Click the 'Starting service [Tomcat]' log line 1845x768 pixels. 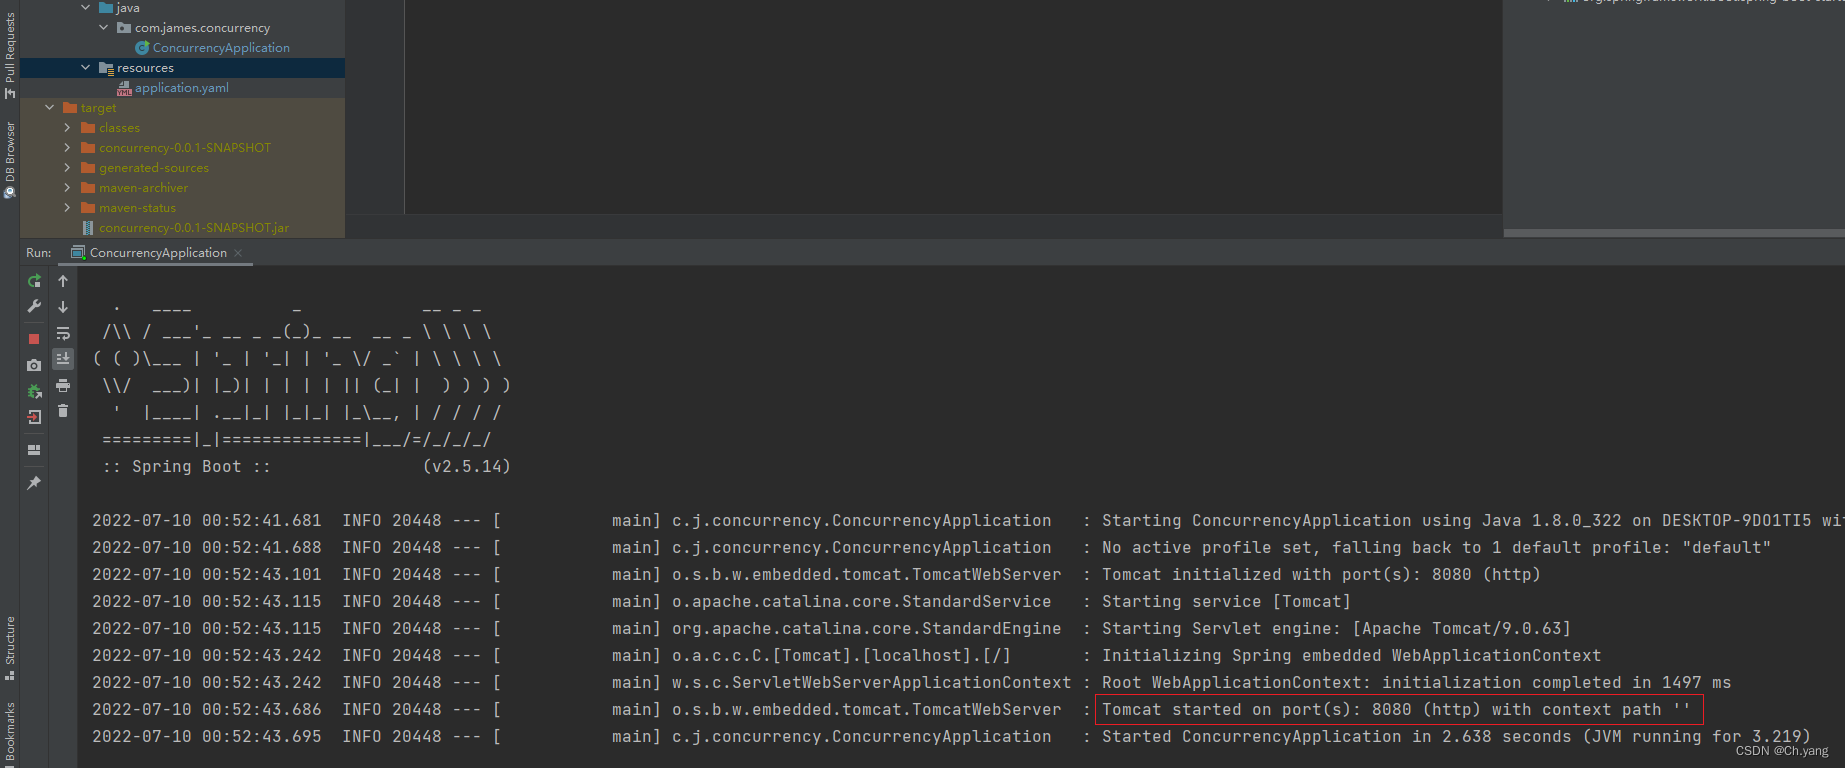pyautogui.click(x=1226, y=602)
